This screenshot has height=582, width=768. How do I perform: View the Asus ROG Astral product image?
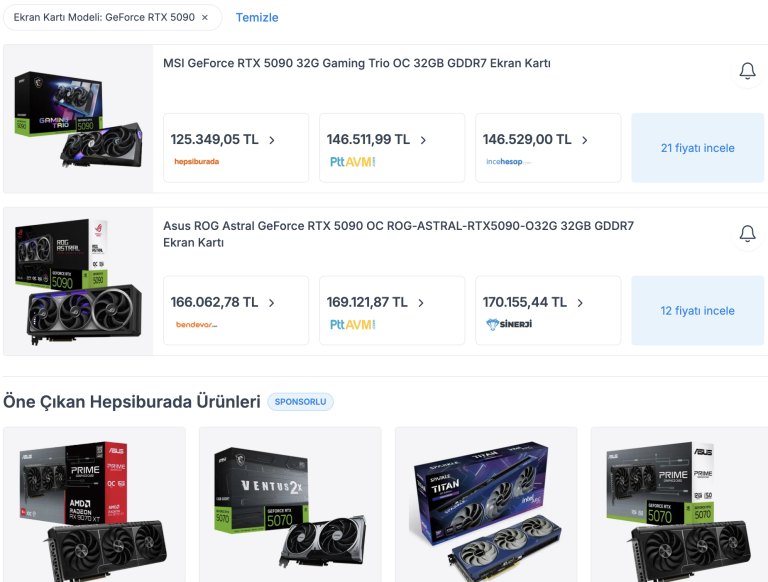[x=78, y=282]
